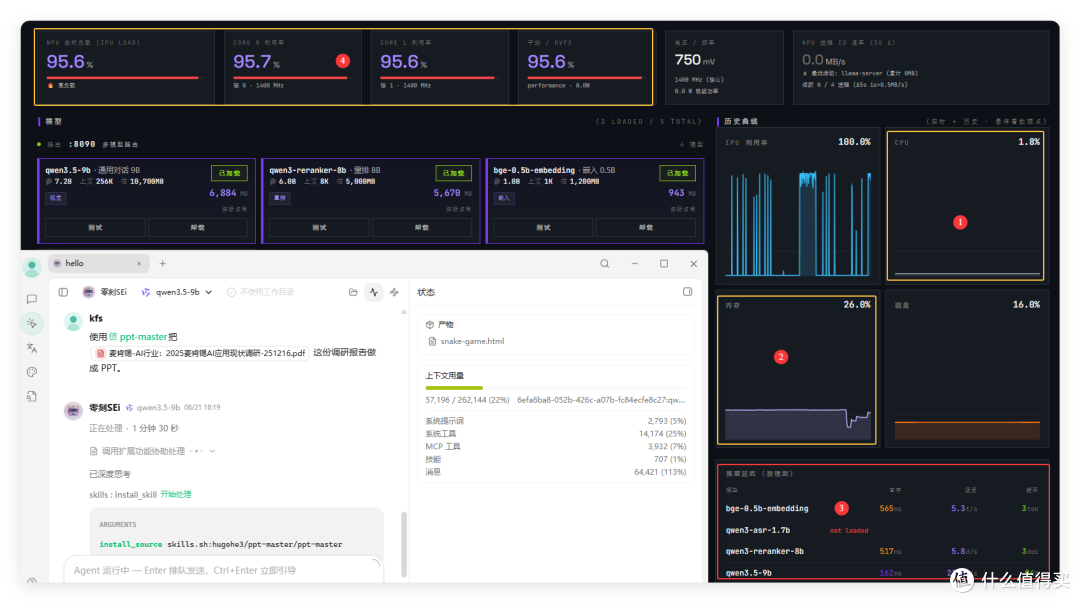Select the CPU history chart tile
This screenshot has width=1080, height=603.
[965, 205]
